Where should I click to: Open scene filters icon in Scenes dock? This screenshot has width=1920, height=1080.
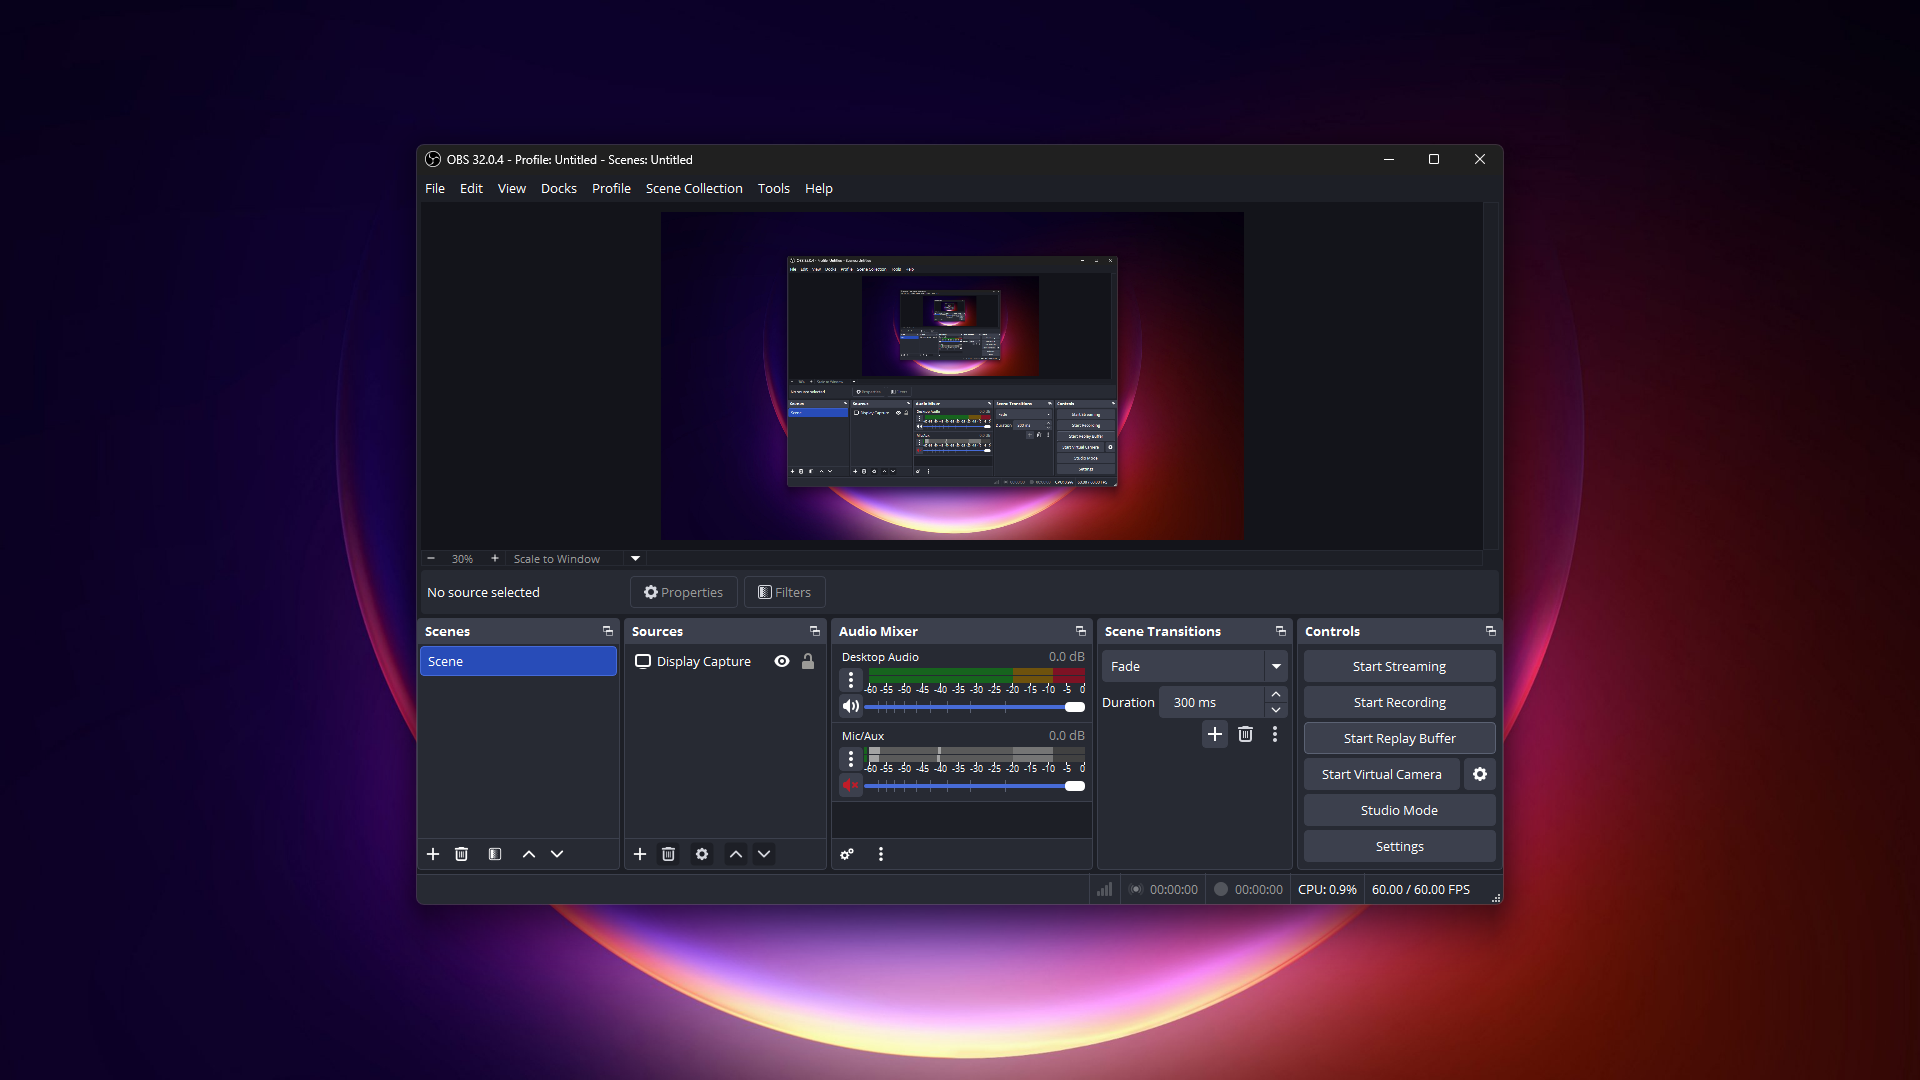click(x=495, y=854)
